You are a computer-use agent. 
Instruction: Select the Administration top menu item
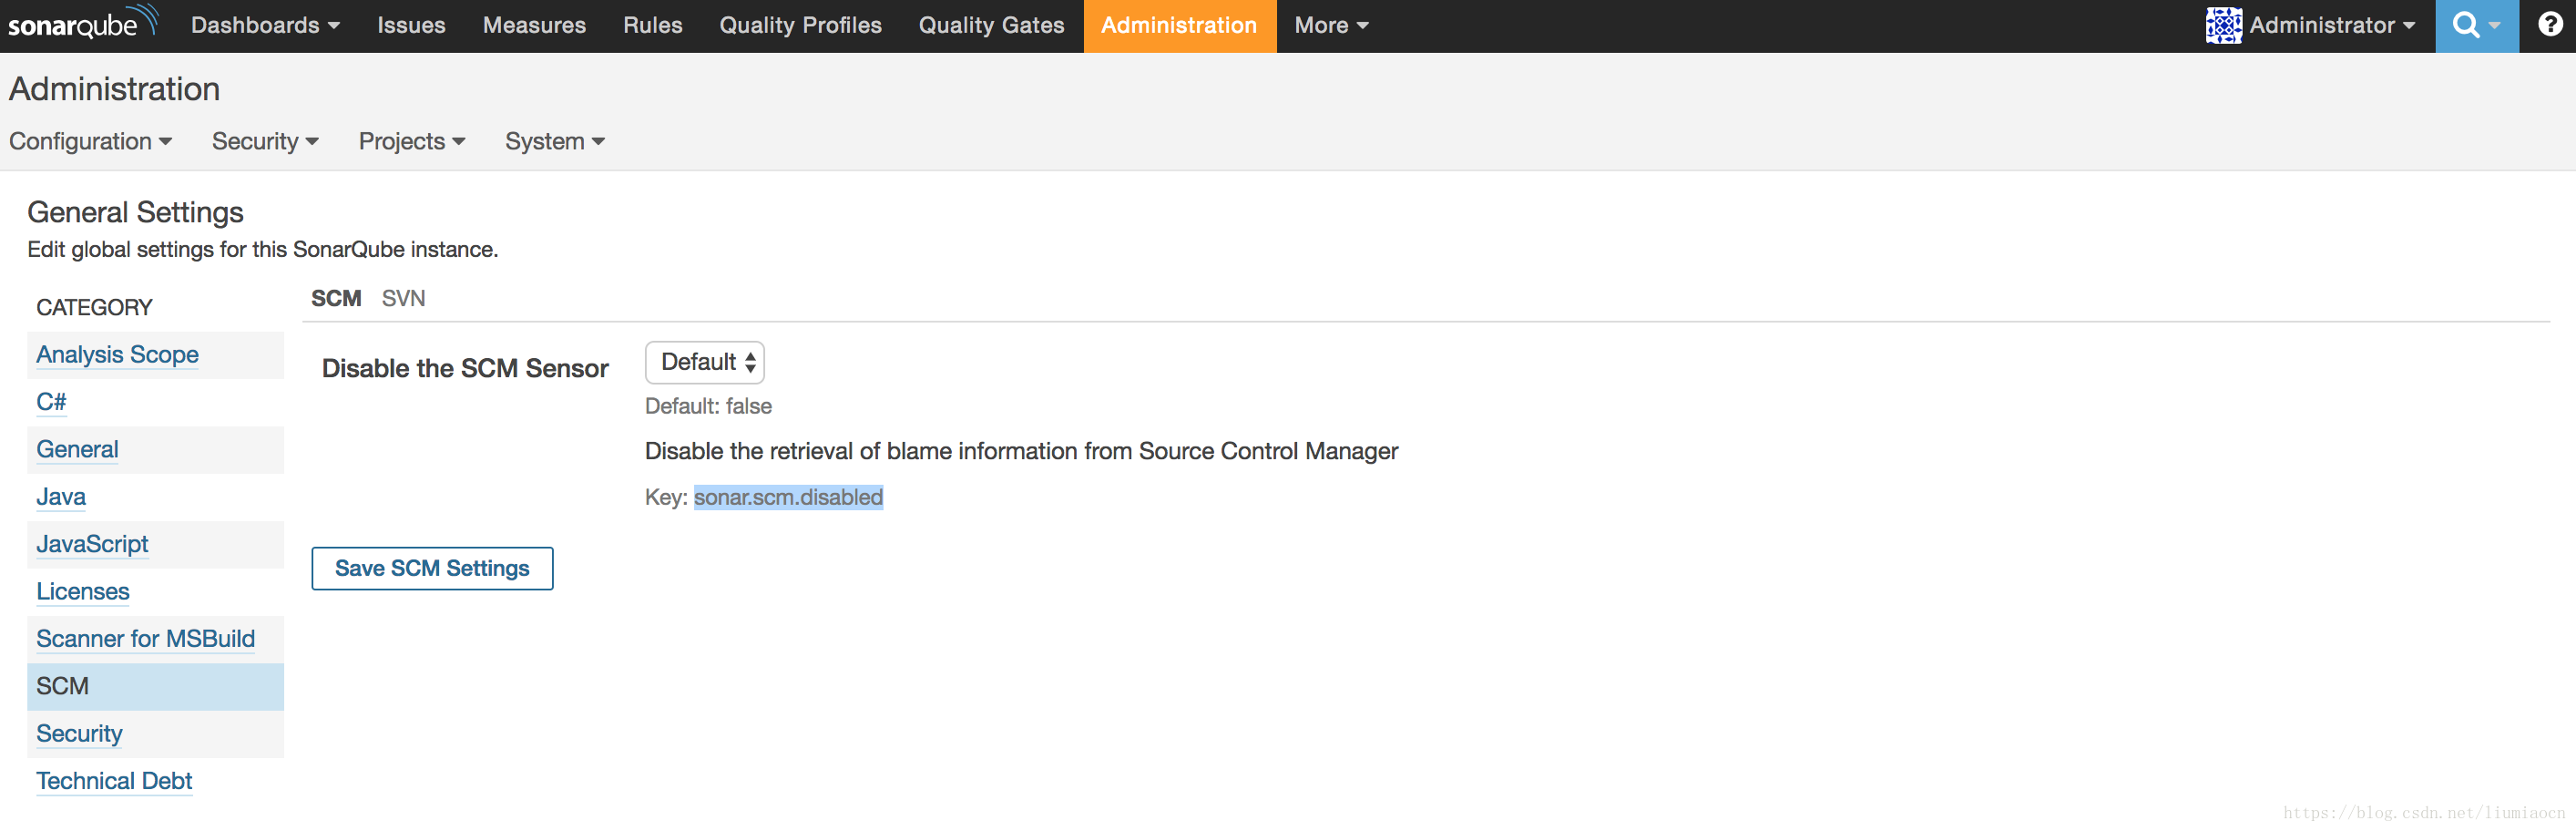tap(1179, 25)
